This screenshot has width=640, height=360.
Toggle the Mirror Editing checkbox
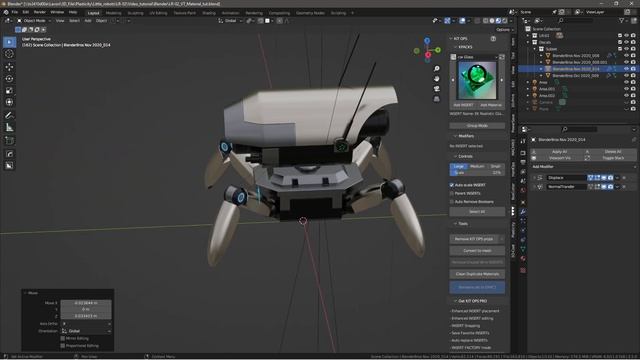[x=63, y=338]
